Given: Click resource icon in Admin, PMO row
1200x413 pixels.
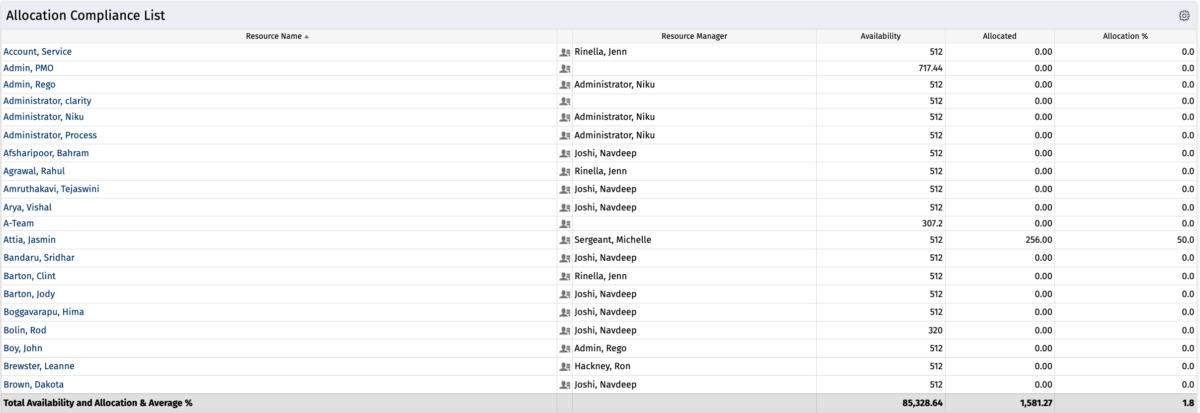Looking at the screenshot, I should coord(565,68).
